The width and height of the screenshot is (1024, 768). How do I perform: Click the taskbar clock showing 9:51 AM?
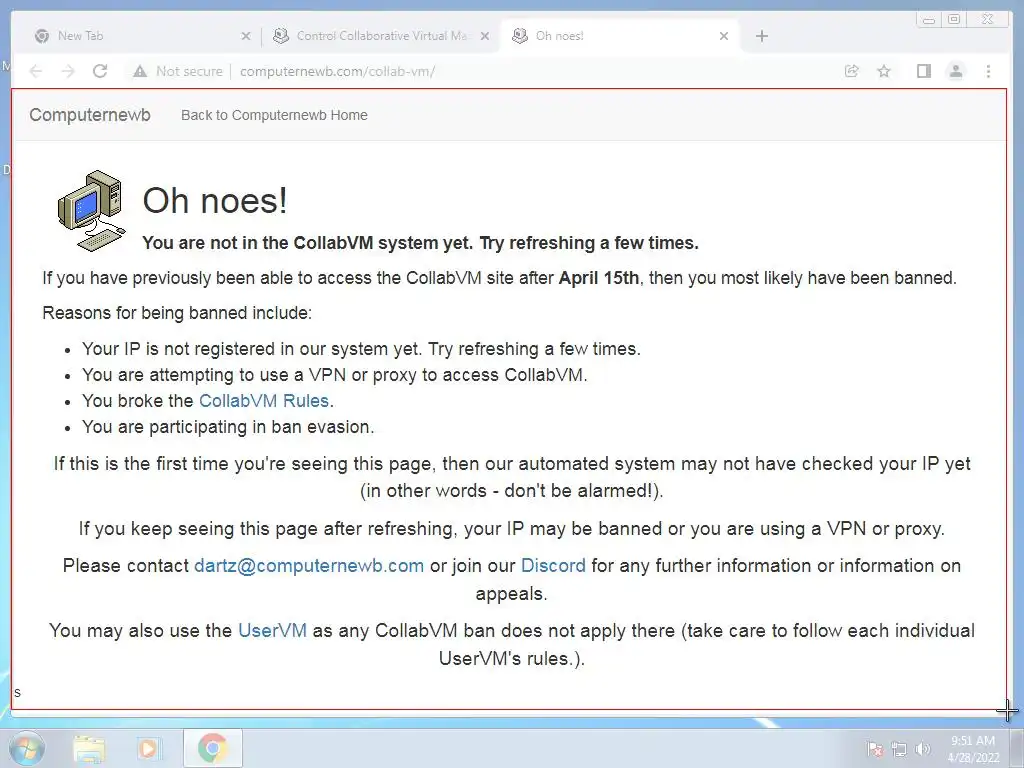coord(973,749)
